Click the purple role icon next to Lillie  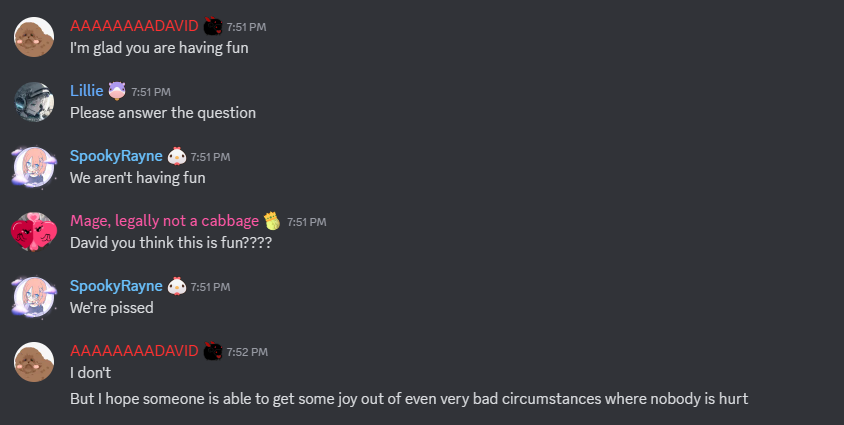117,91
